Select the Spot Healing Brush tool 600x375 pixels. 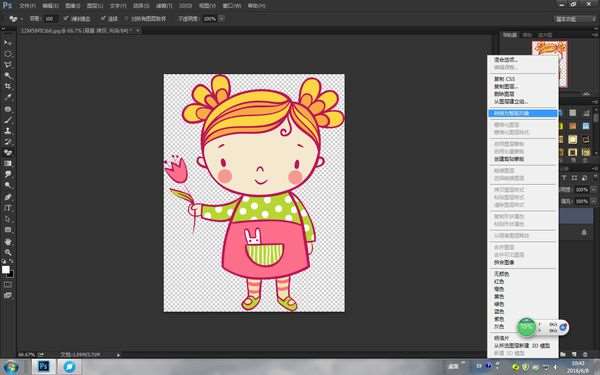point(8,109)
